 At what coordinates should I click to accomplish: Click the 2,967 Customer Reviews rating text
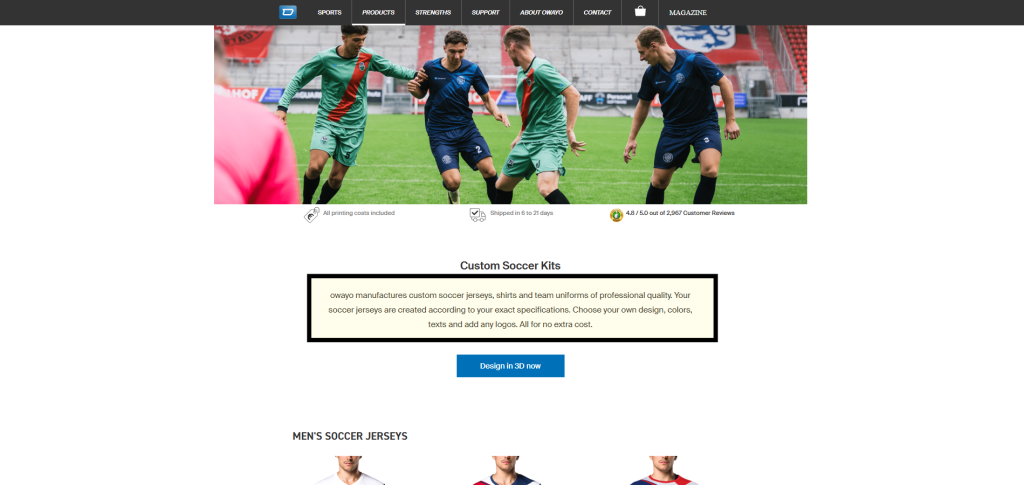(680, 213)
